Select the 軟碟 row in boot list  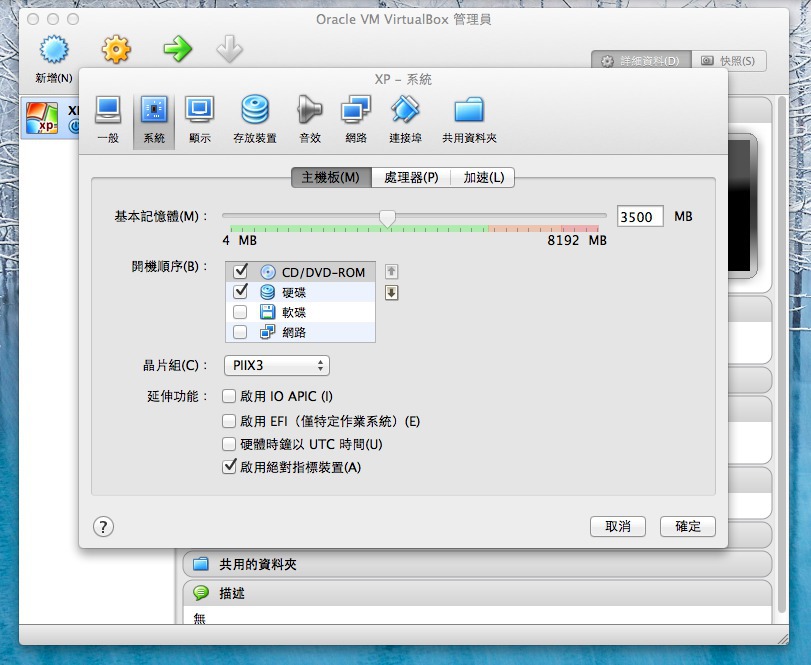[x=300, y=312]
